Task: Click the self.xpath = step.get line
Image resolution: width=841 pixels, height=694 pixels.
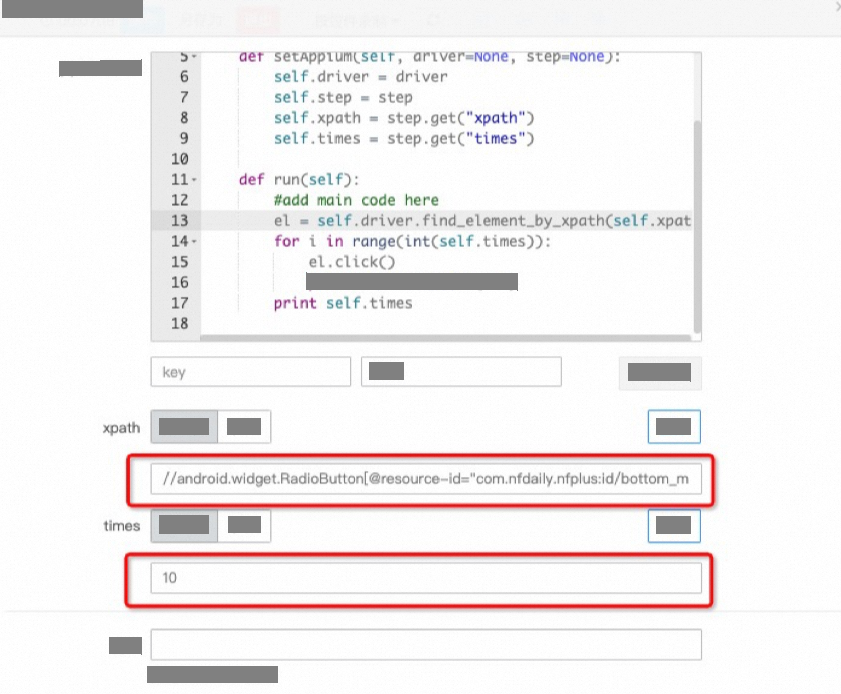Action: [x=404, y=118]
